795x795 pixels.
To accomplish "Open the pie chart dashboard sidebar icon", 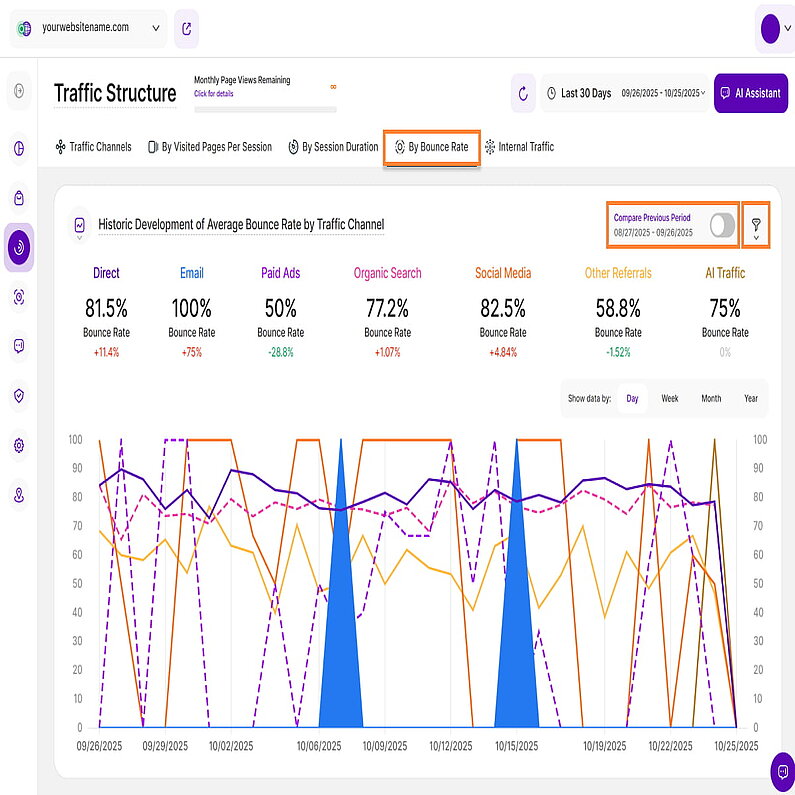I will click(19, 148).
